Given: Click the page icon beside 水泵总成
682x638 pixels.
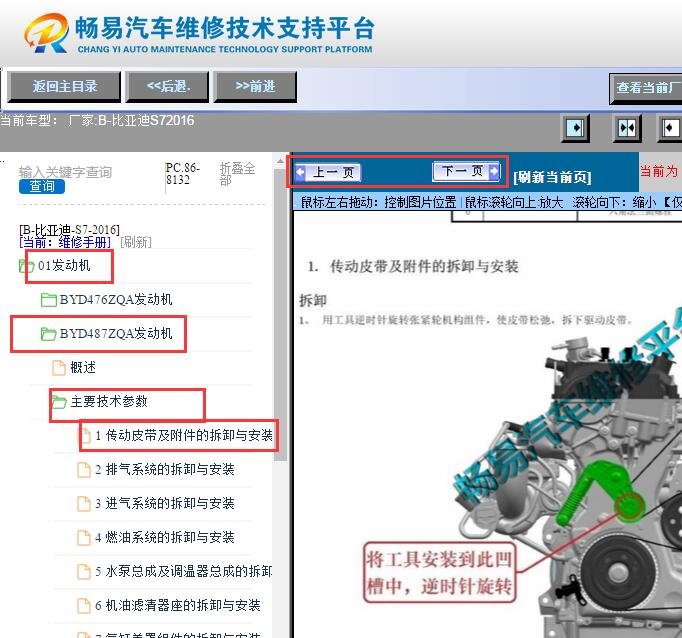Looking at the screenshot, I should (84, 571).
